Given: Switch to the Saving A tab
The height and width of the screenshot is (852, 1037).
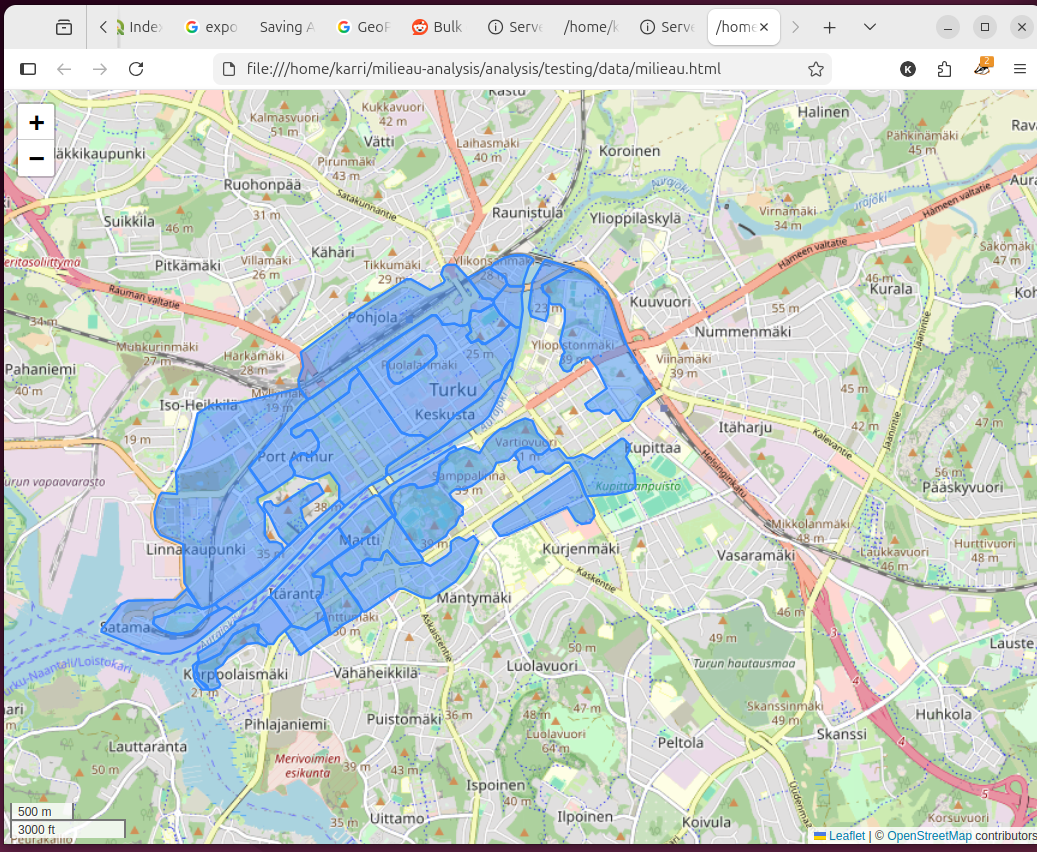Looking at the screenshot, I should [286, 27].
